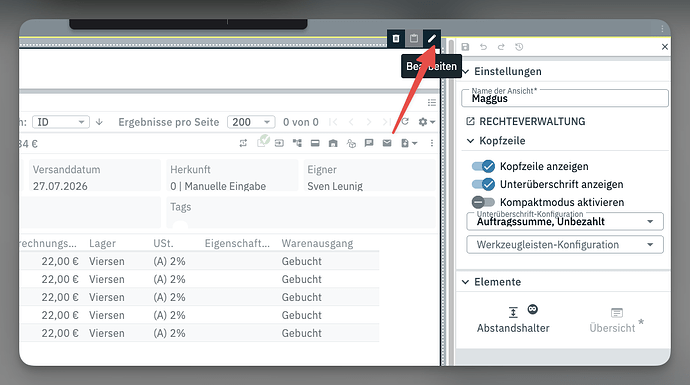Collapse the Elemente section

(x=466, y=282)
